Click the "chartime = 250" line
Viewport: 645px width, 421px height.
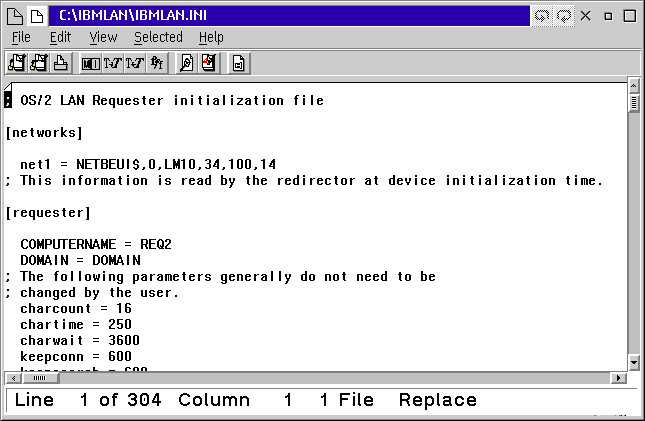click(76, 325)
